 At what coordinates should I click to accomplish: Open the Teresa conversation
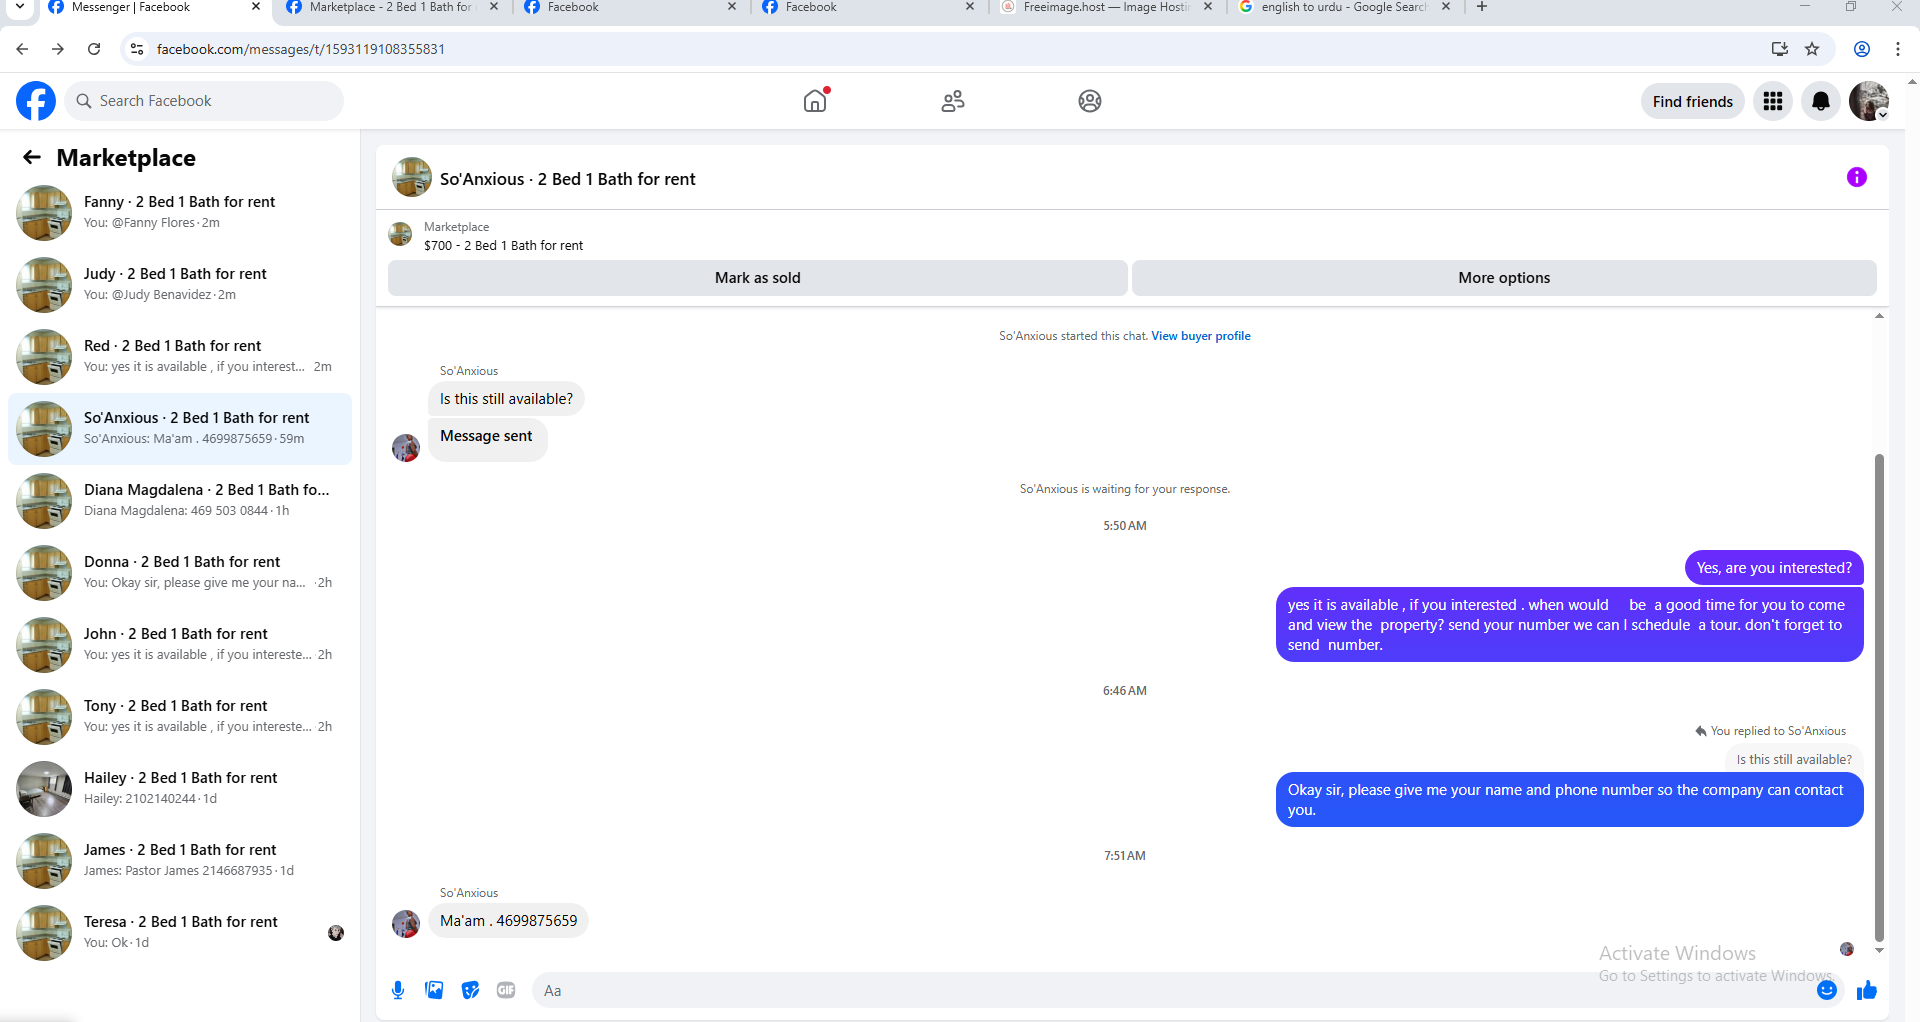180,933
